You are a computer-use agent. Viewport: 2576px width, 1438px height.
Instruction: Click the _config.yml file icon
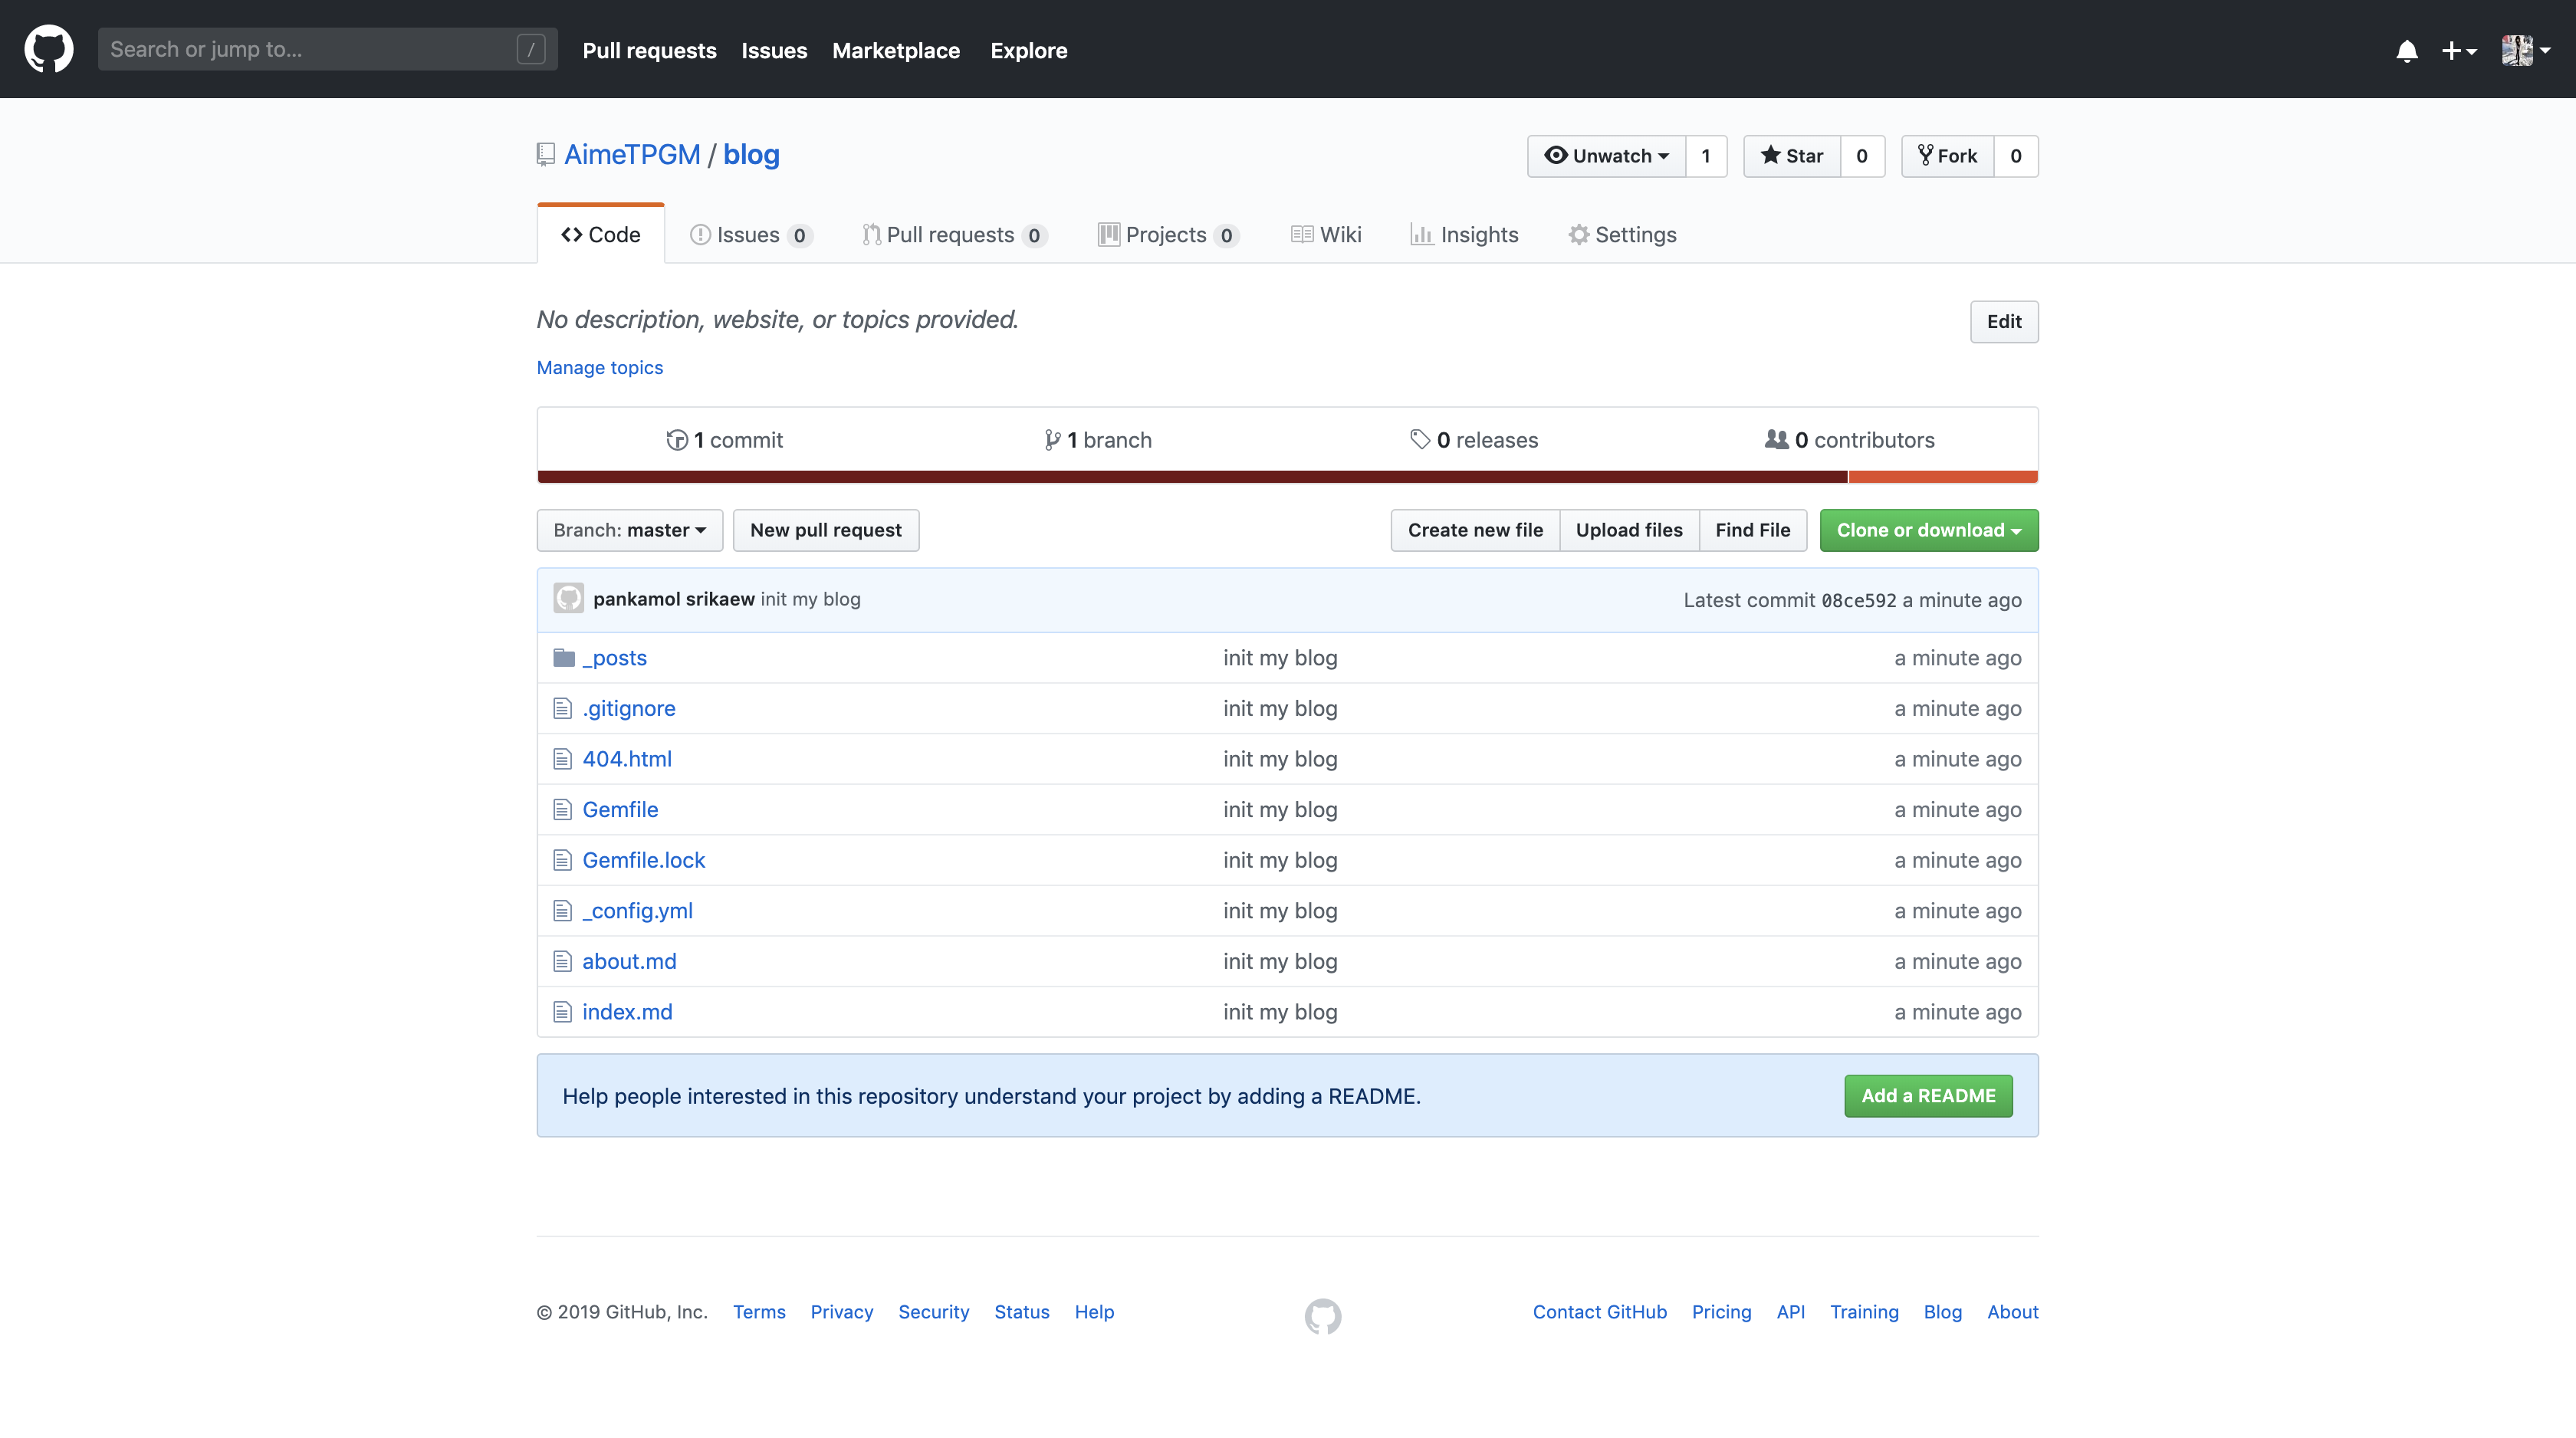(563, 911)
